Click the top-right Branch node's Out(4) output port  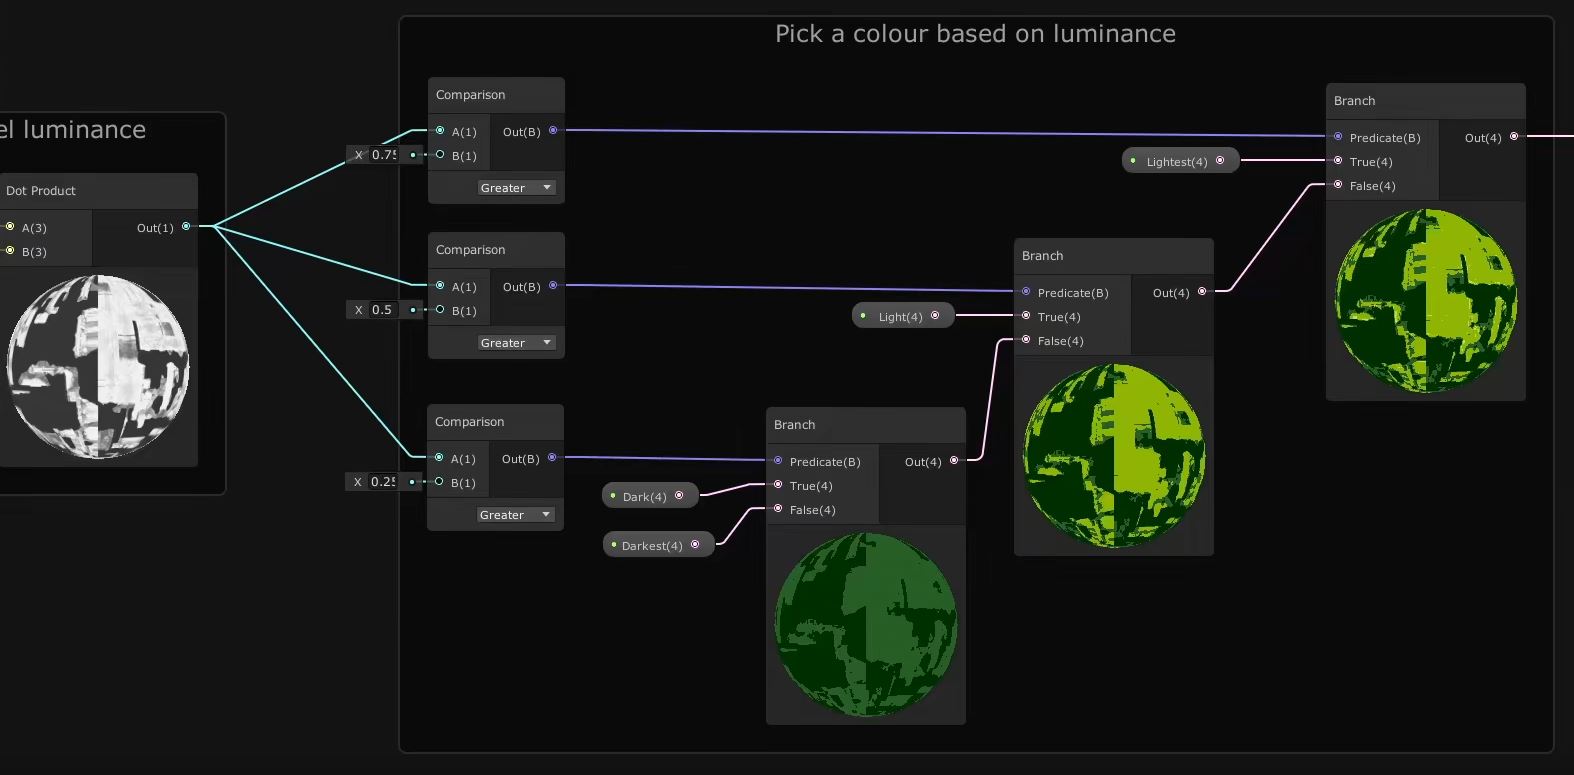1514,137
